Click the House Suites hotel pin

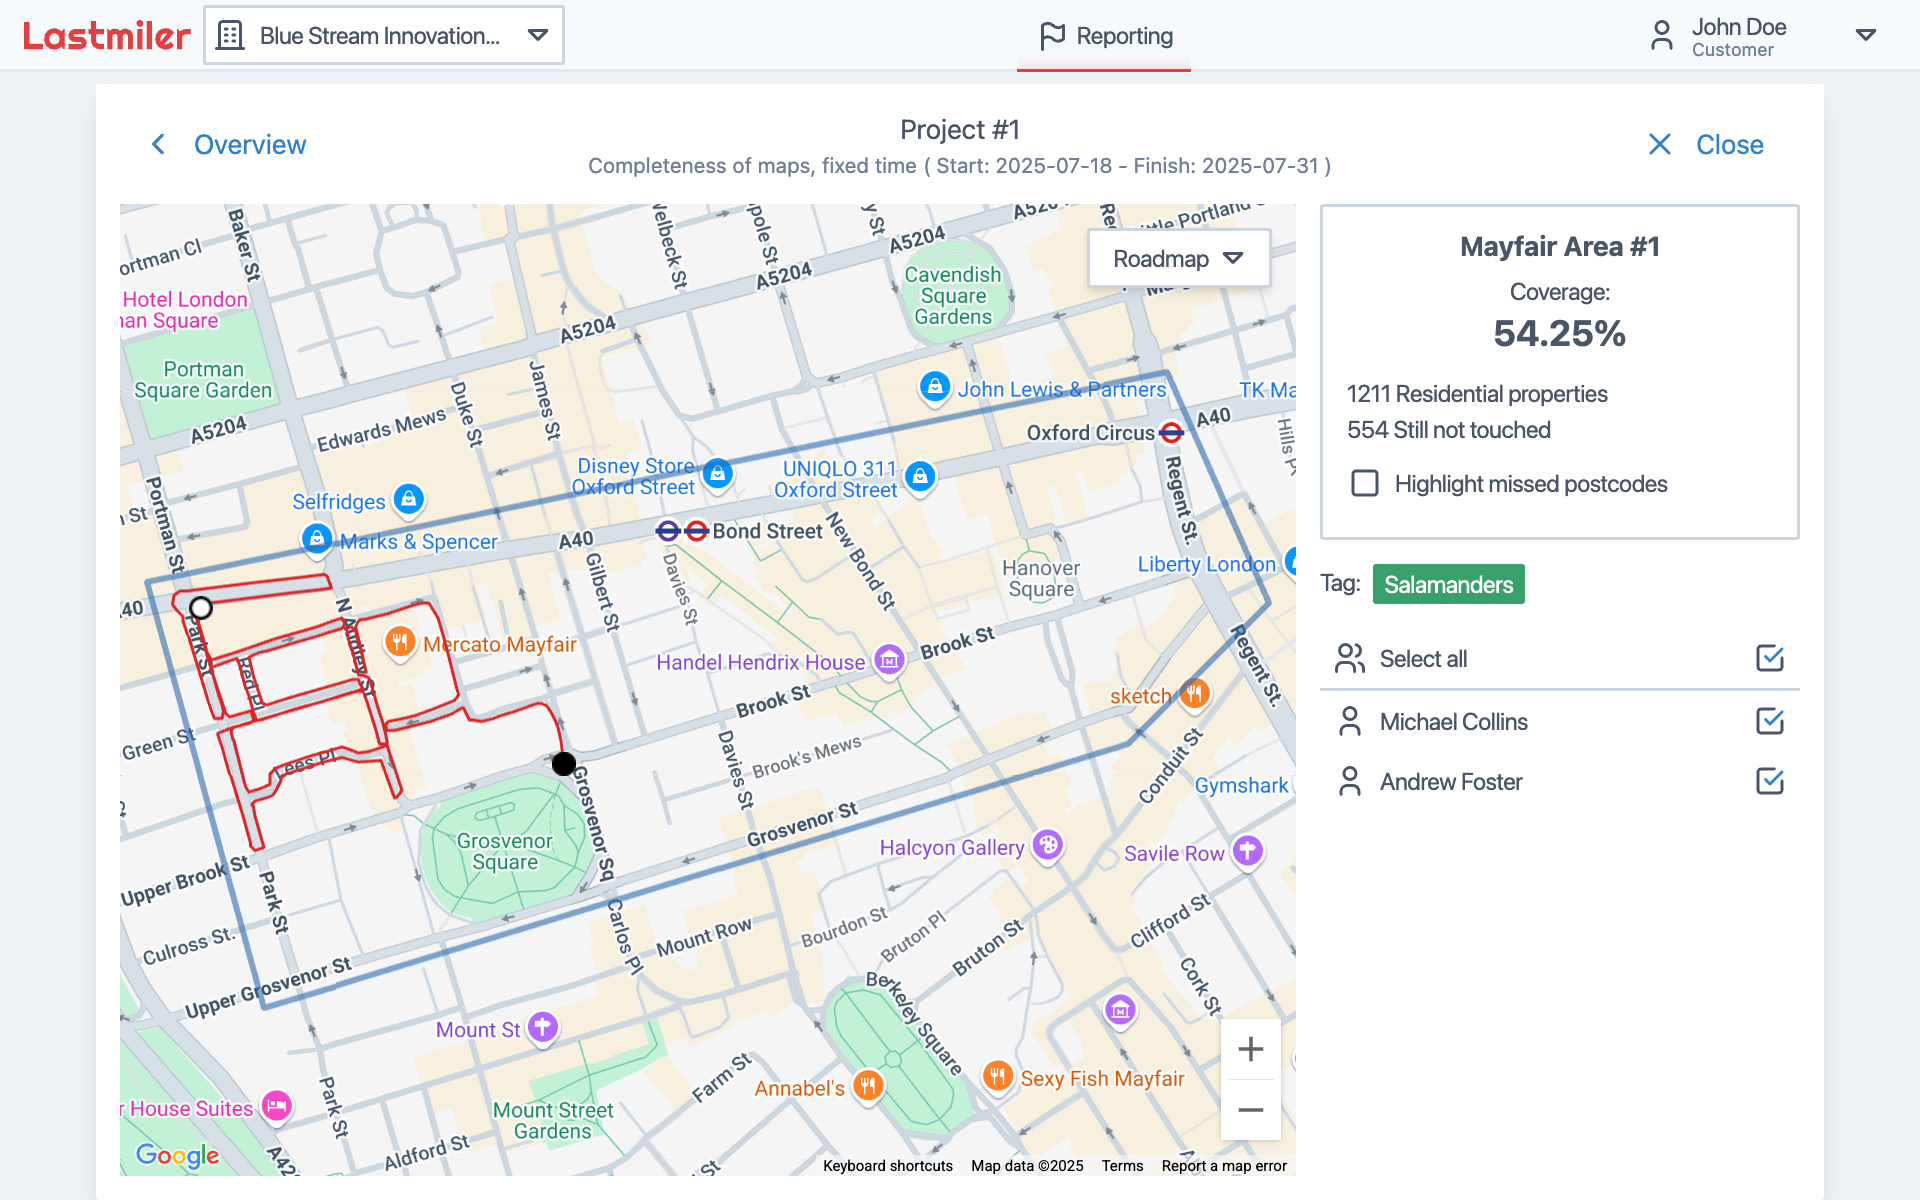(277, 1105)
